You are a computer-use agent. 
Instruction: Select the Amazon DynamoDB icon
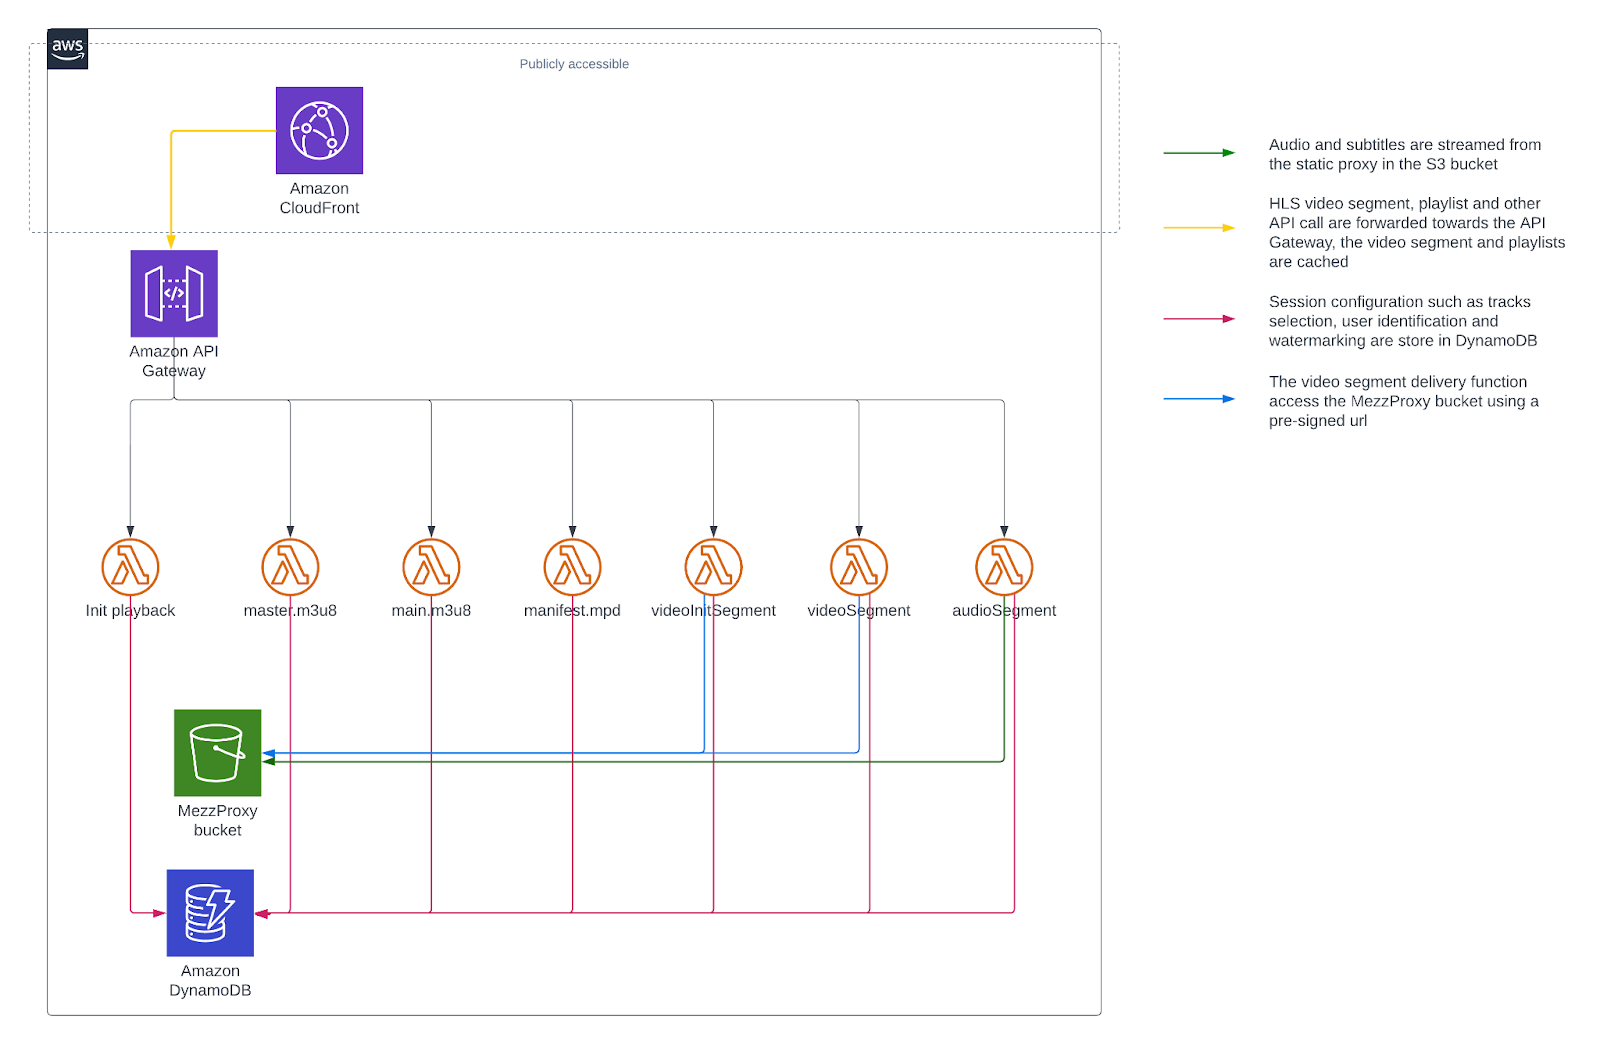click(210, 913)
